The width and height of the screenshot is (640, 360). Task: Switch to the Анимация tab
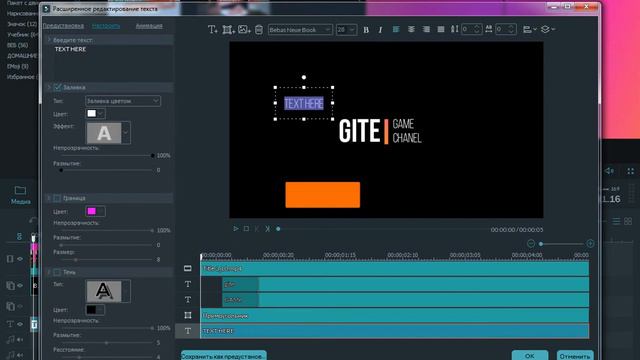coord(149,26)
